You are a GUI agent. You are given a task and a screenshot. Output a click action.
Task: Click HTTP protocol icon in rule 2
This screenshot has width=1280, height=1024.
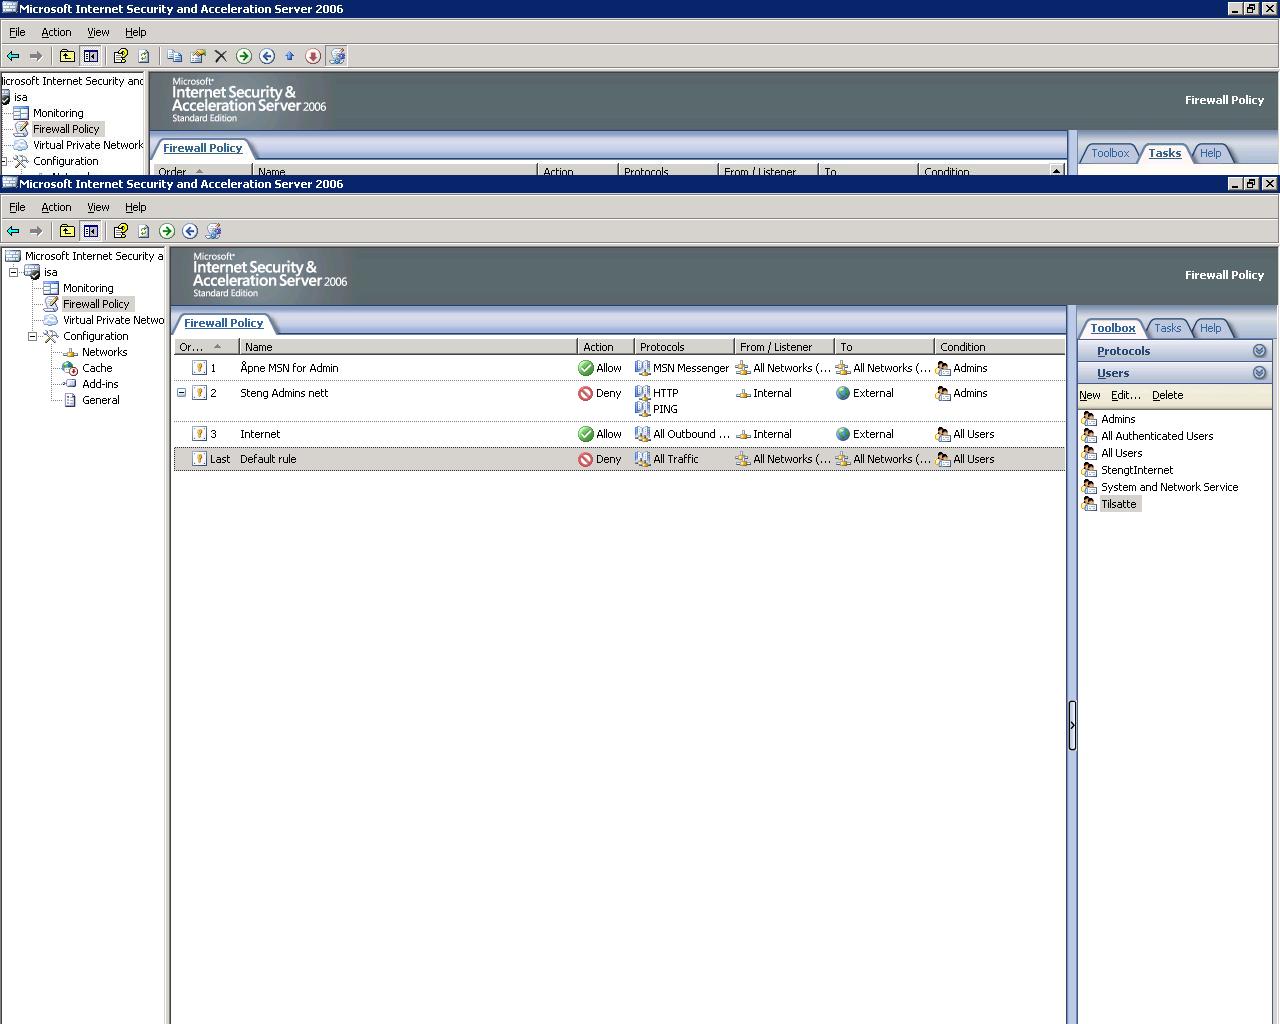643,393
